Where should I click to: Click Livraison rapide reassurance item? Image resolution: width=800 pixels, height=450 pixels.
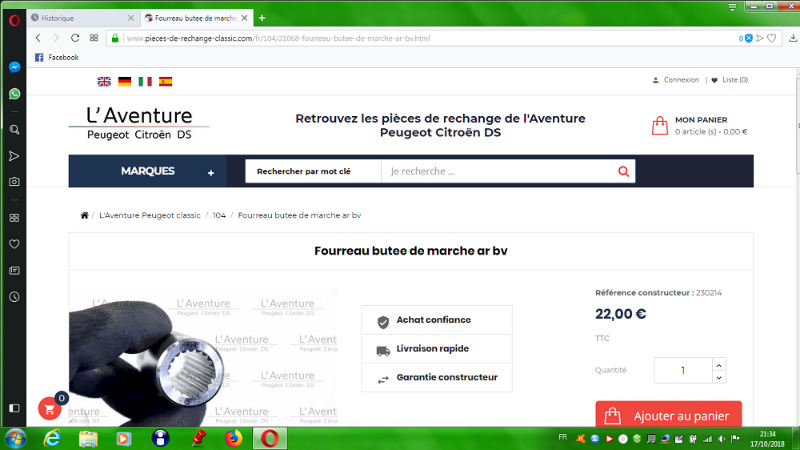pyautogui.click(x=437, y=349)
